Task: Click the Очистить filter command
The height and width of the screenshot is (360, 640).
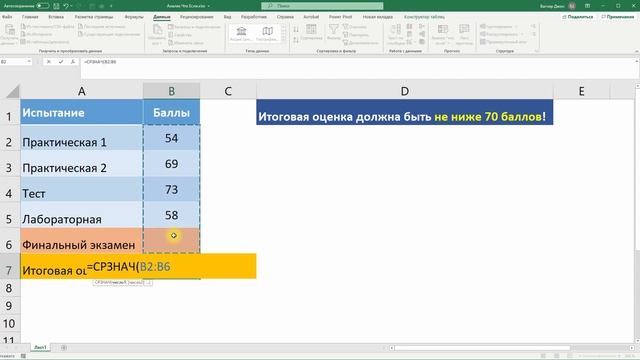Action: tap(354, 27)
